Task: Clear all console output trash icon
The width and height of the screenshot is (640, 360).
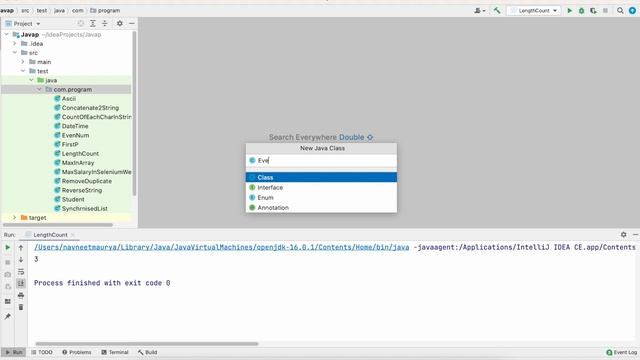Action: click(21, 307)
